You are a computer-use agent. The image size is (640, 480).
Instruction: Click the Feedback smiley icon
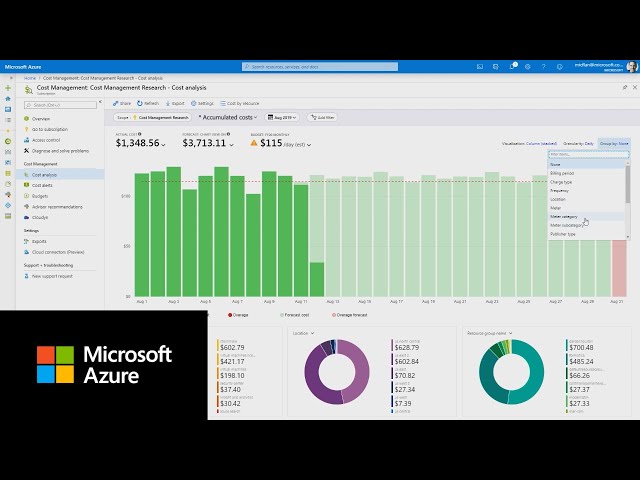(x=560, y=67)
